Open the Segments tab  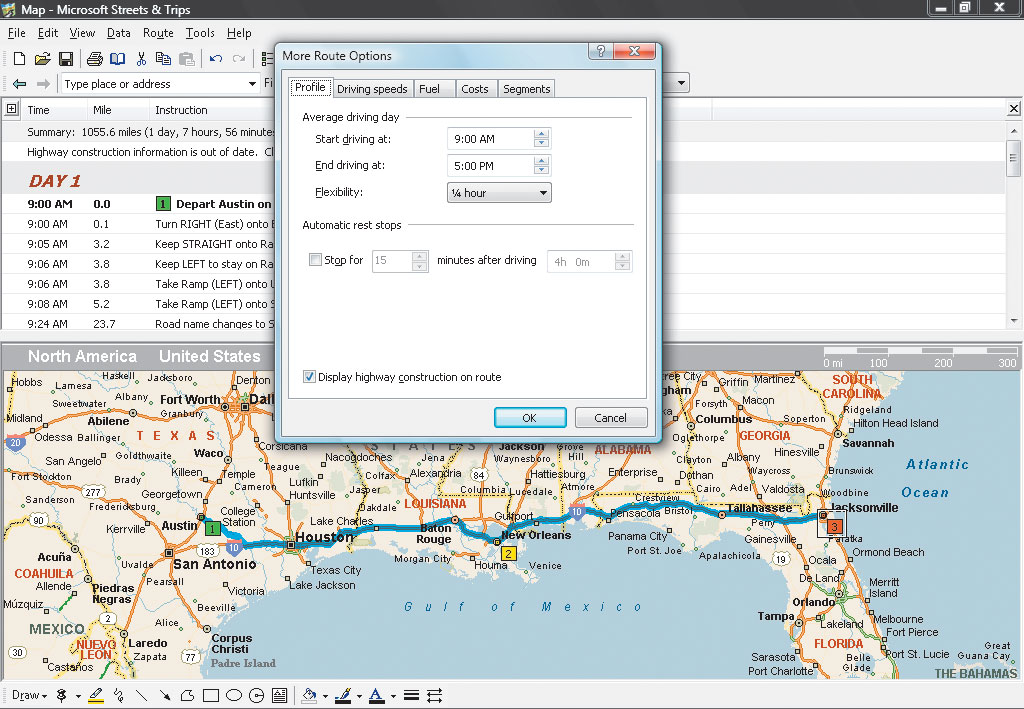[526, 89]
